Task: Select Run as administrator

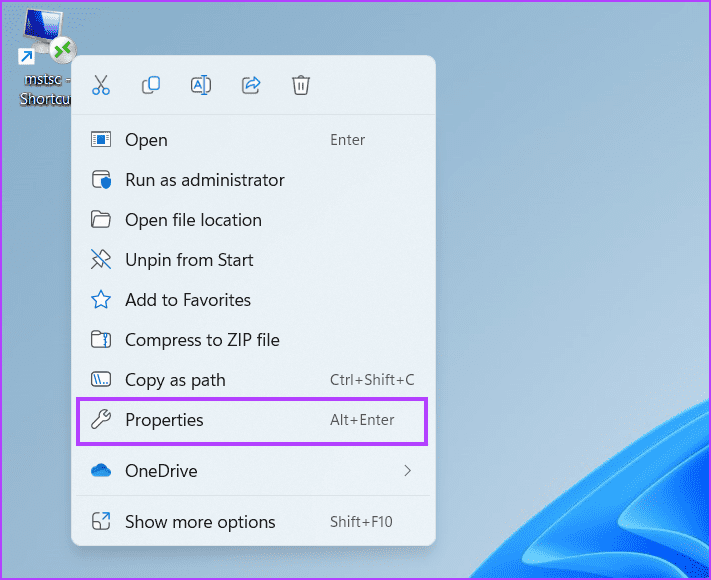Action: [x=253, y=180]
